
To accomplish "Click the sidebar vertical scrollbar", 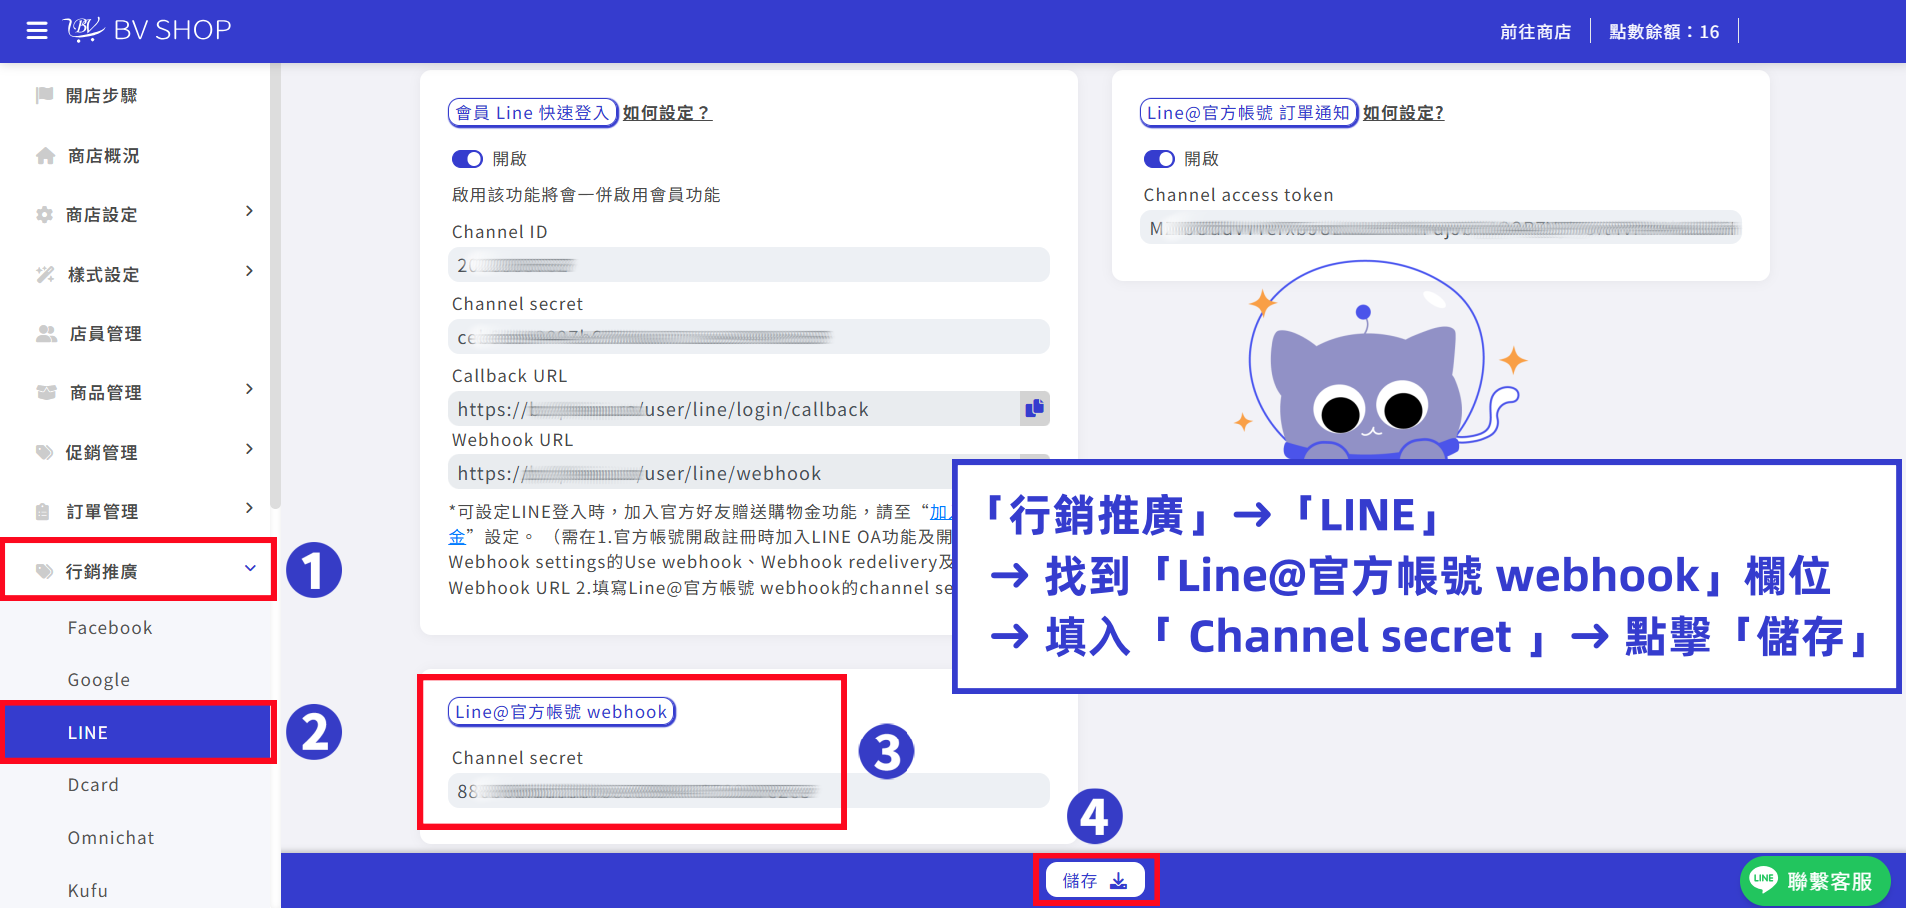I will coord(275,285).
